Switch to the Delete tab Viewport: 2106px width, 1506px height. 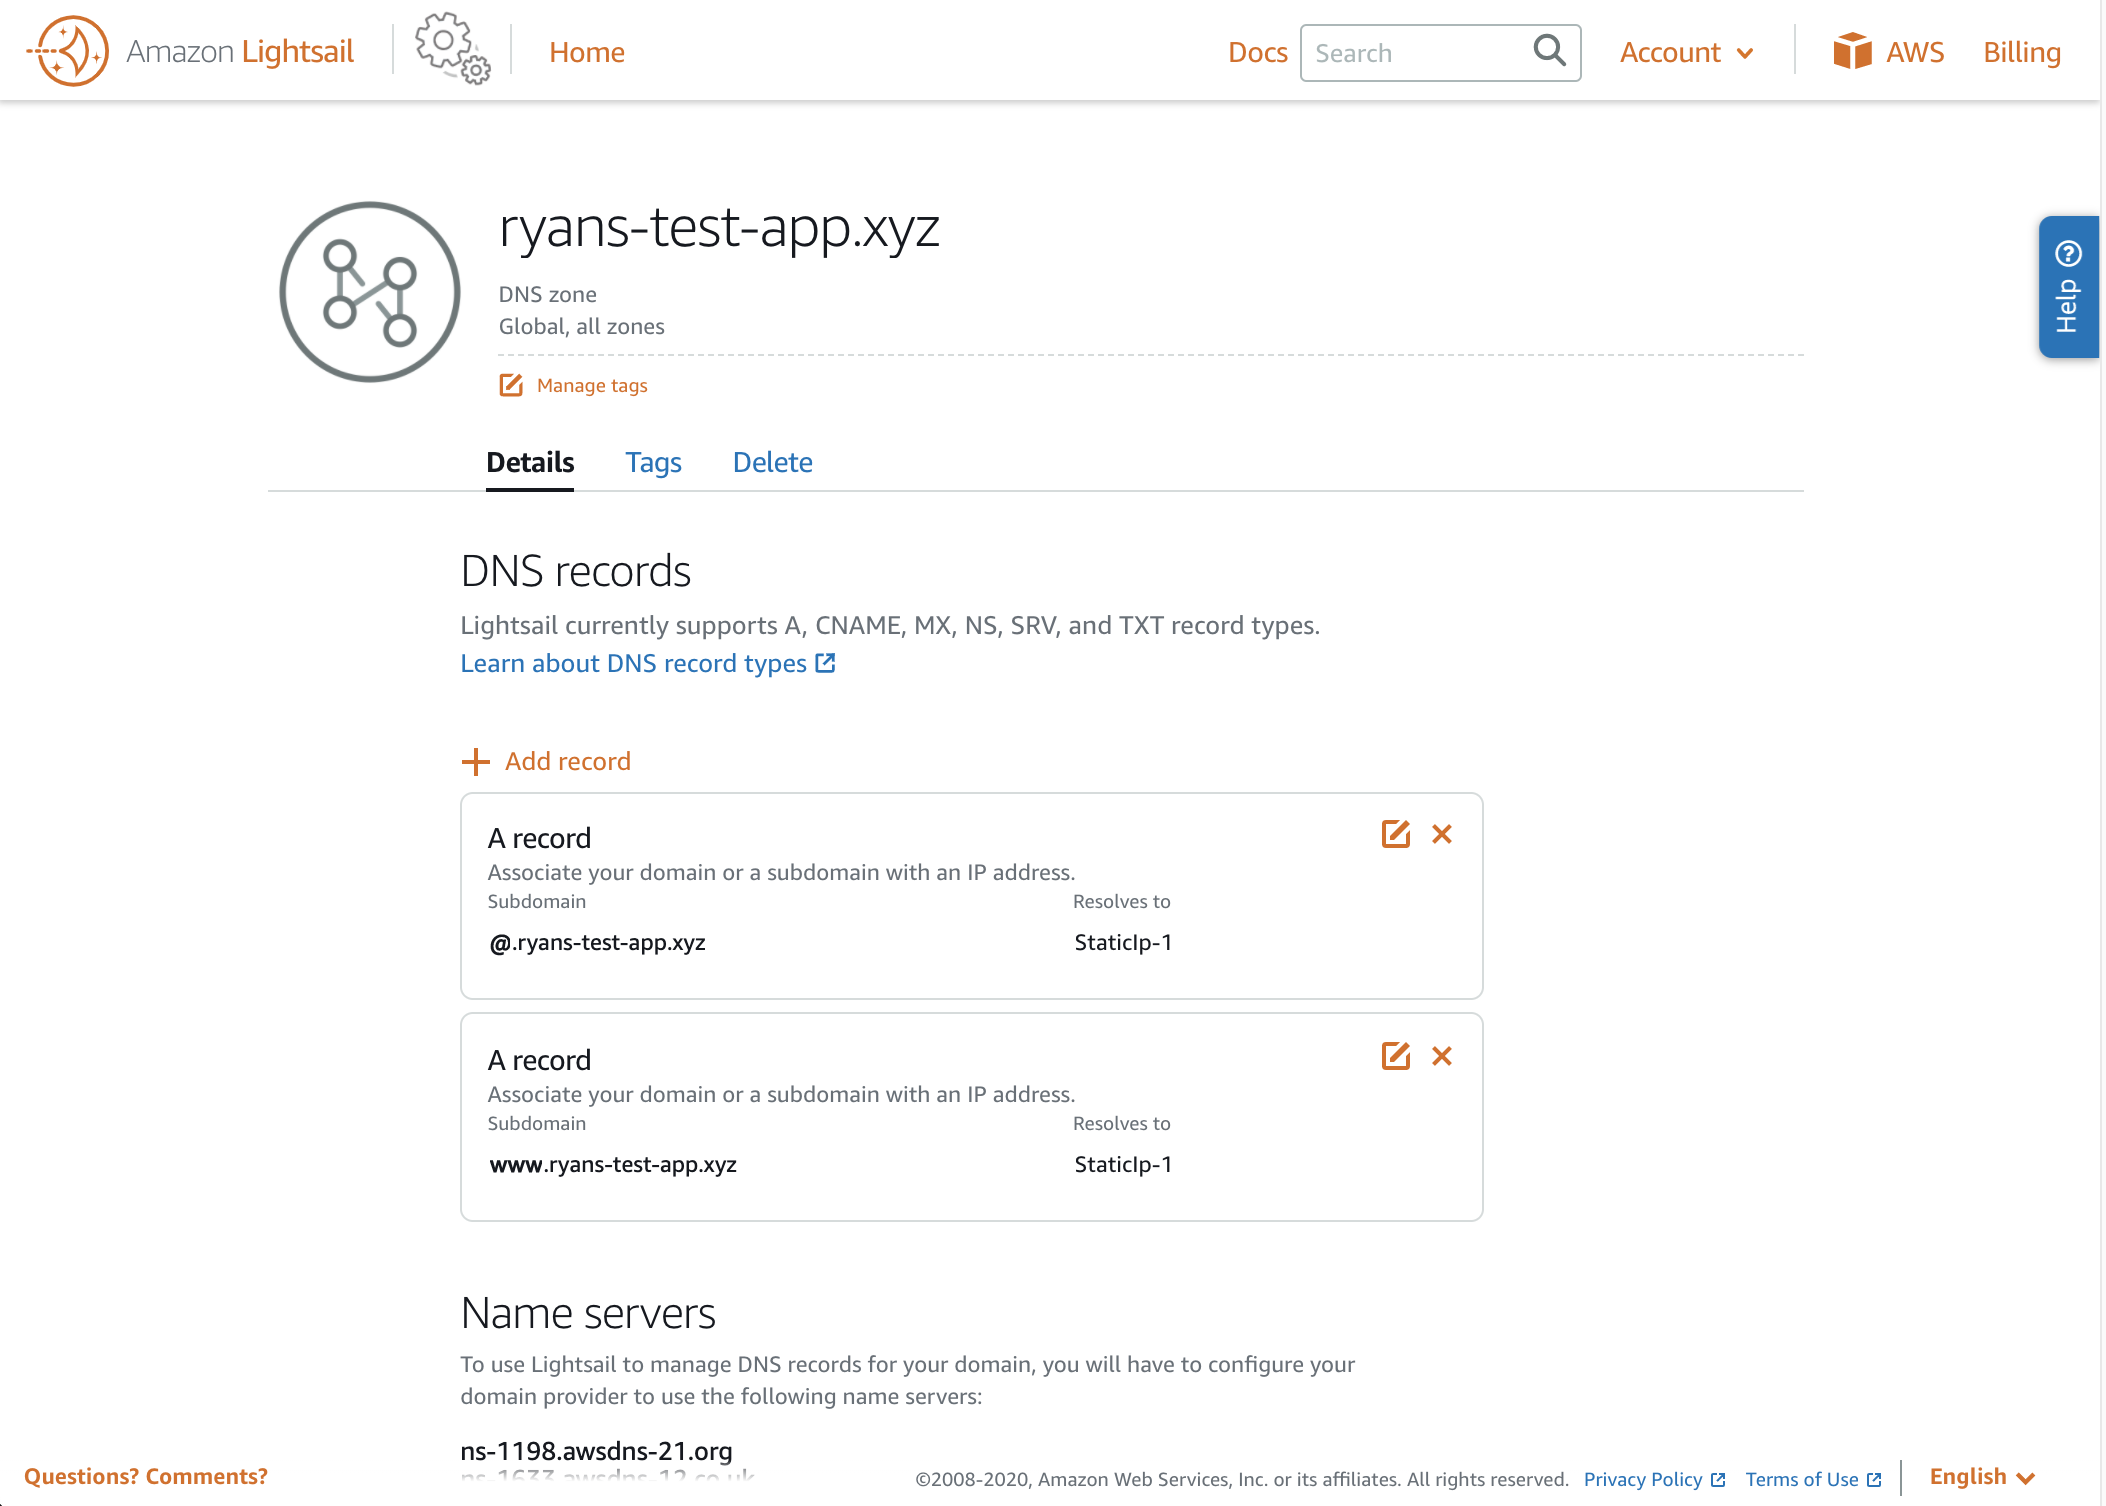(x=772, y=462)
